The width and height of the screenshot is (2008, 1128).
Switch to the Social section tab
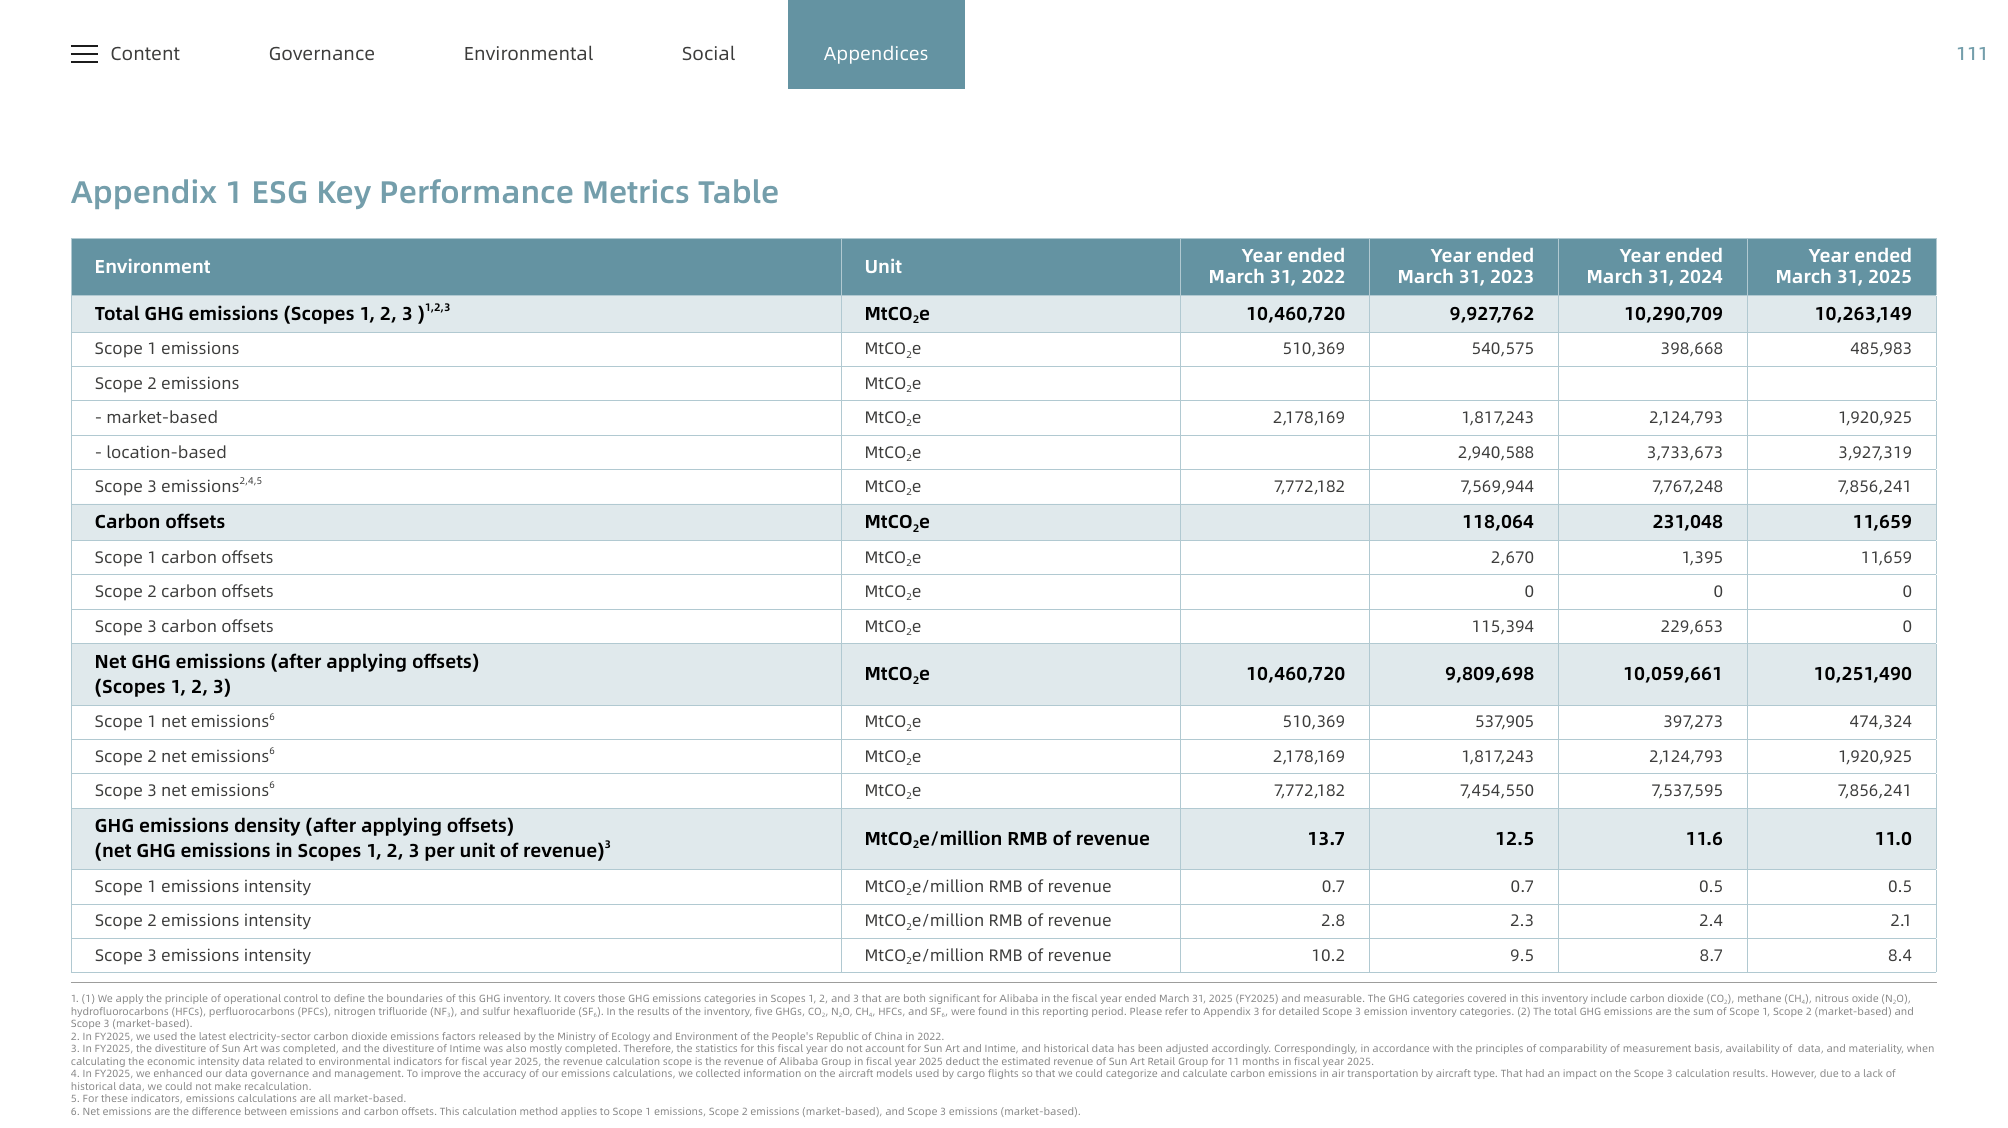coord(708,54)
